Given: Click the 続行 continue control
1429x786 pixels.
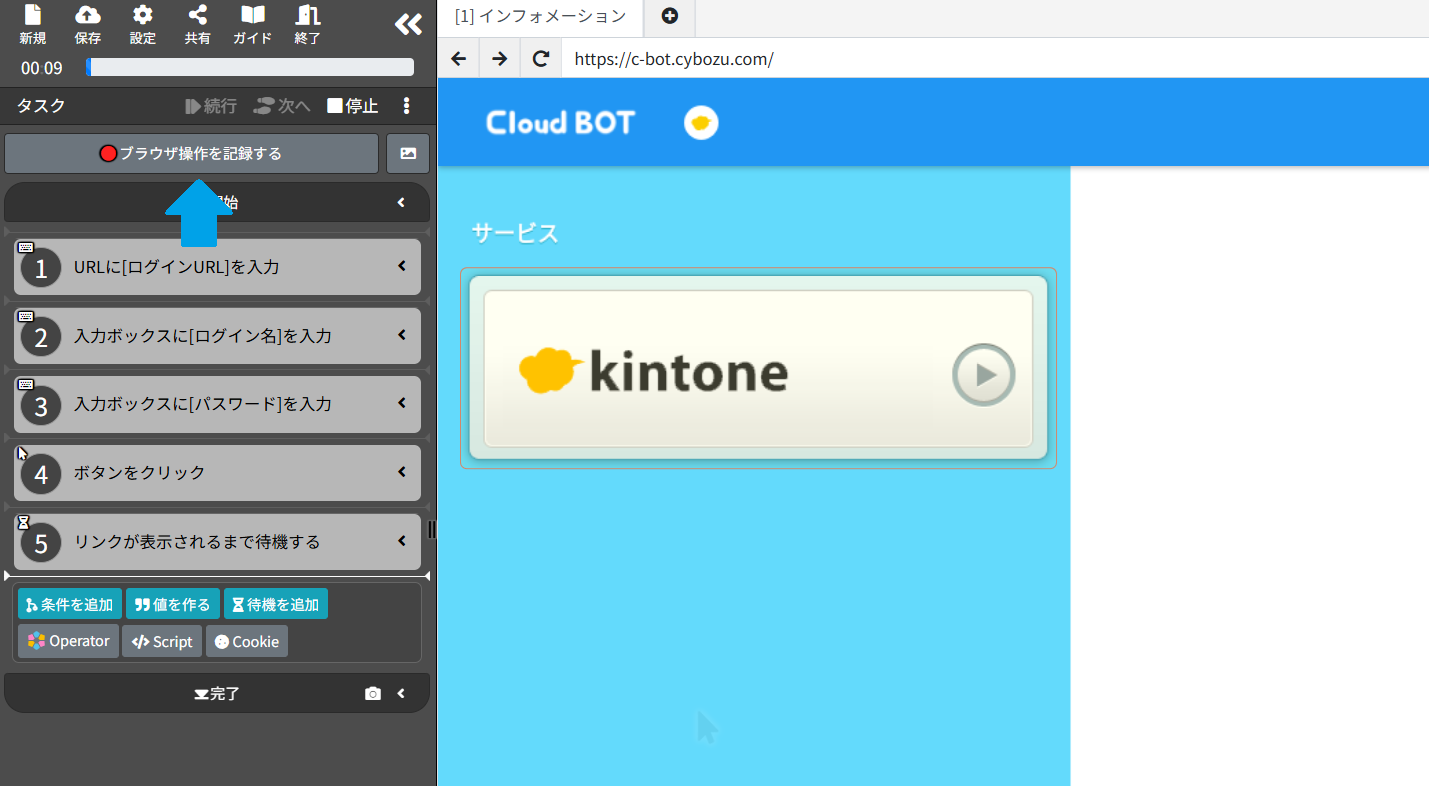Looking at the screenshot, I should (211, 106).
